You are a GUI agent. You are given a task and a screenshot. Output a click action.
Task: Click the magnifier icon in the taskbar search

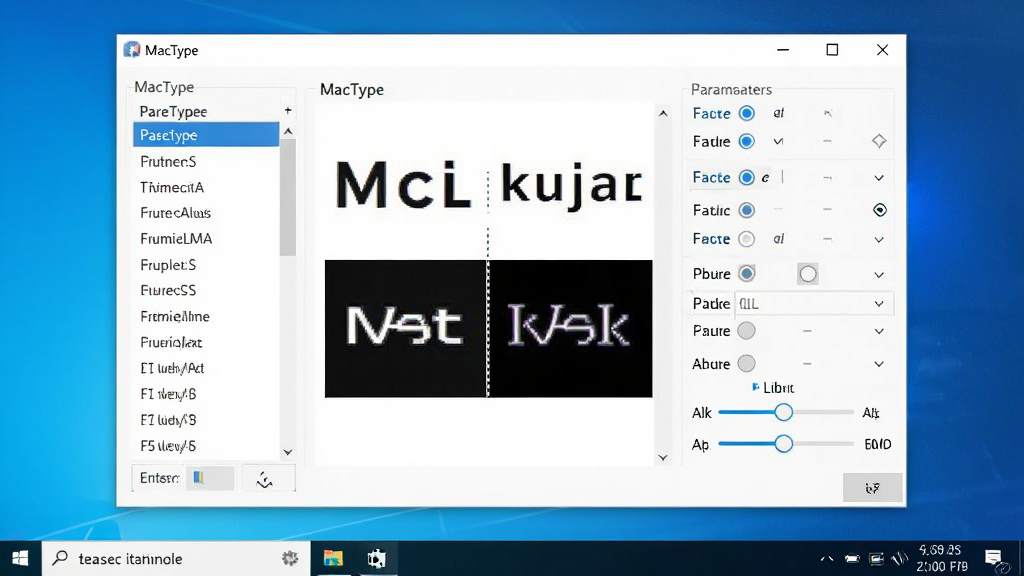tap(60, 558)
